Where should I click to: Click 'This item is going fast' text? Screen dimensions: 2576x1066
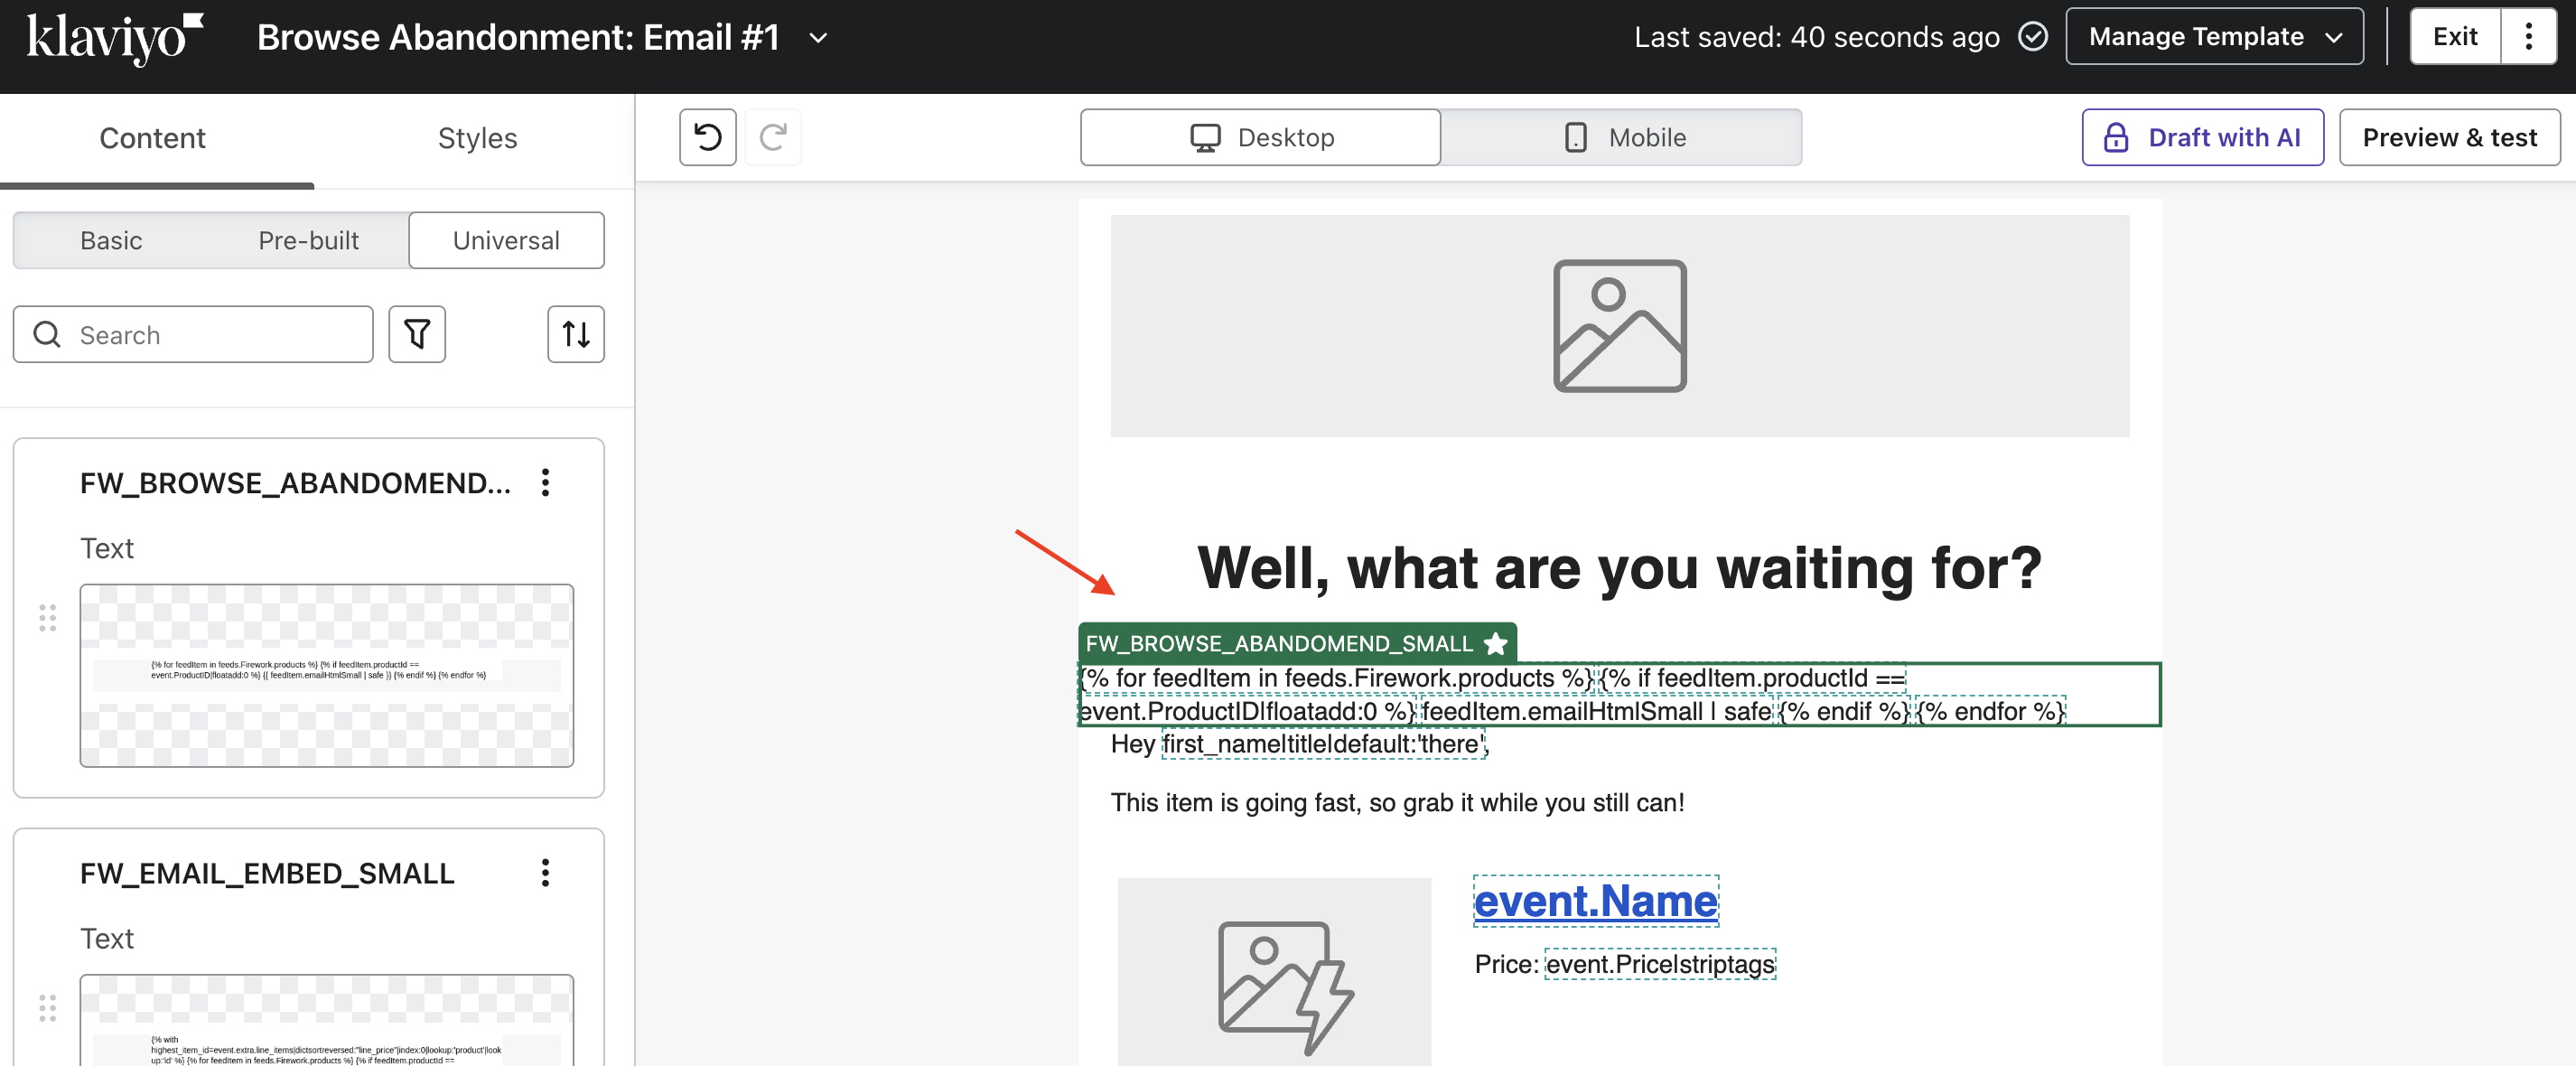coord(1397,802)
